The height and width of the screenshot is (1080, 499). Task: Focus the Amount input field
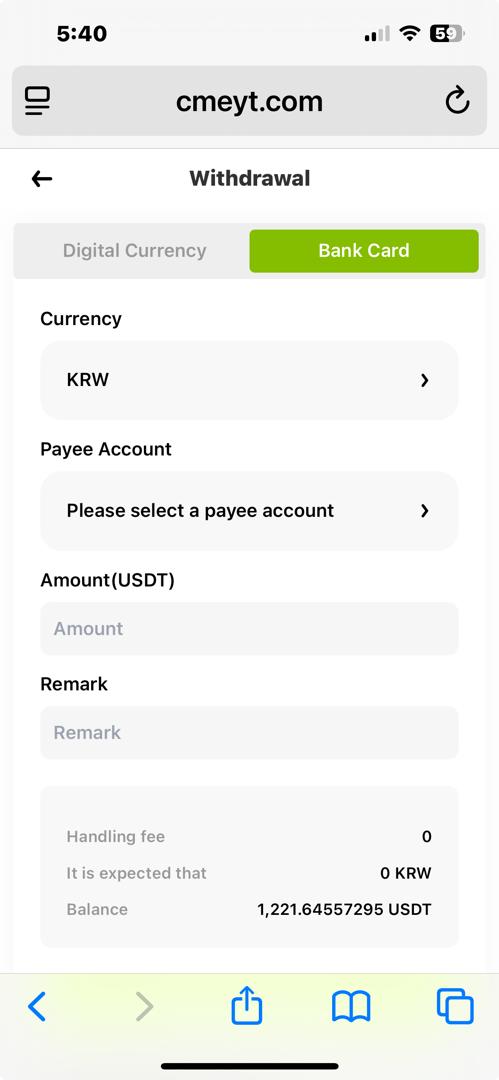tap(250, 629)
